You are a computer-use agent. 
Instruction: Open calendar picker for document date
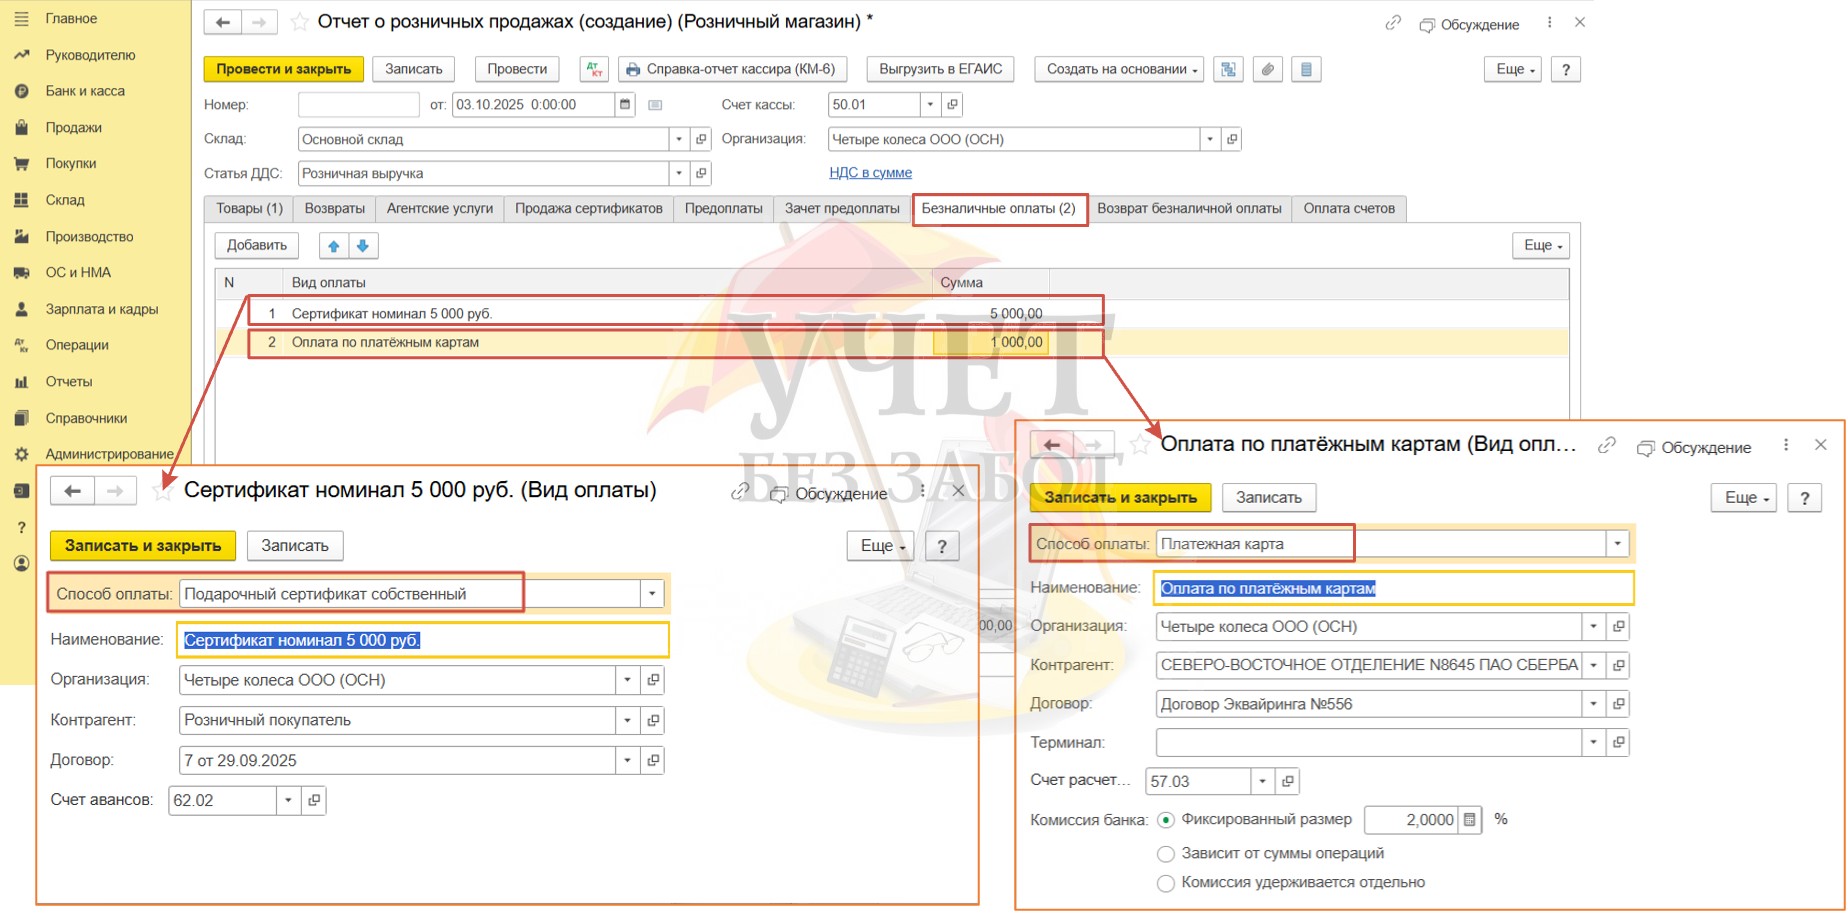pos(625,104)
